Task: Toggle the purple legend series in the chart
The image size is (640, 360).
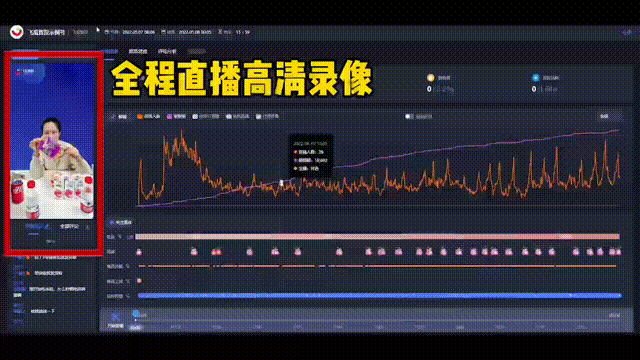Action: (x=176, y=116)
